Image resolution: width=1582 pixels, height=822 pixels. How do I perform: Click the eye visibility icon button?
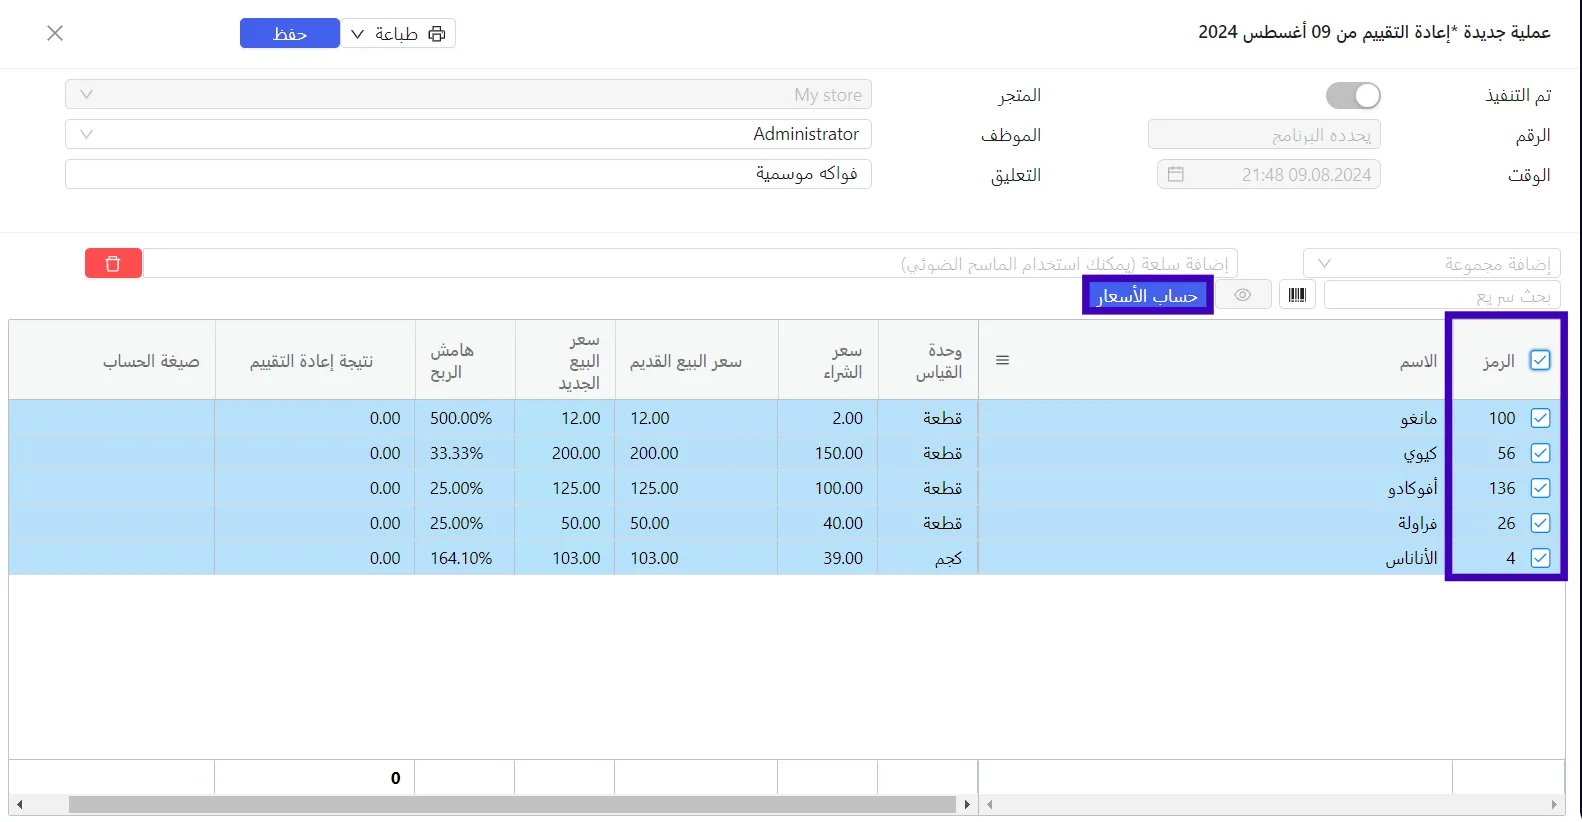(1242, 295)
